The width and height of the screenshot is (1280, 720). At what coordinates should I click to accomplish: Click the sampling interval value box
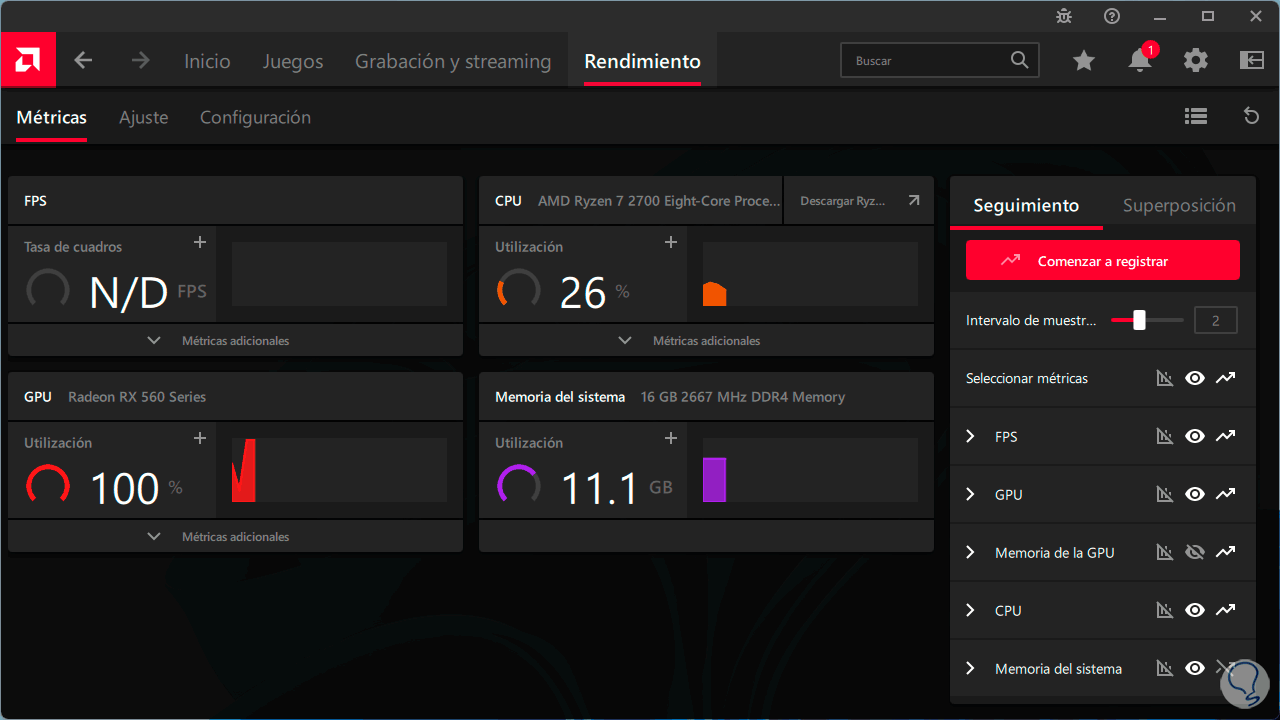(1216, 320)
